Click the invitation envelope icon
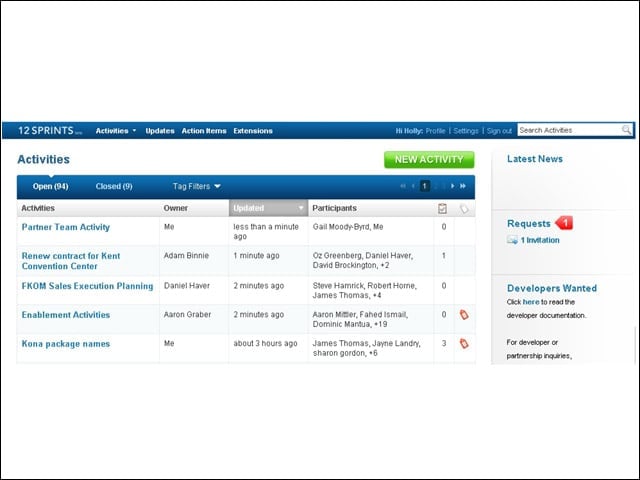 [x=512, y=240]
